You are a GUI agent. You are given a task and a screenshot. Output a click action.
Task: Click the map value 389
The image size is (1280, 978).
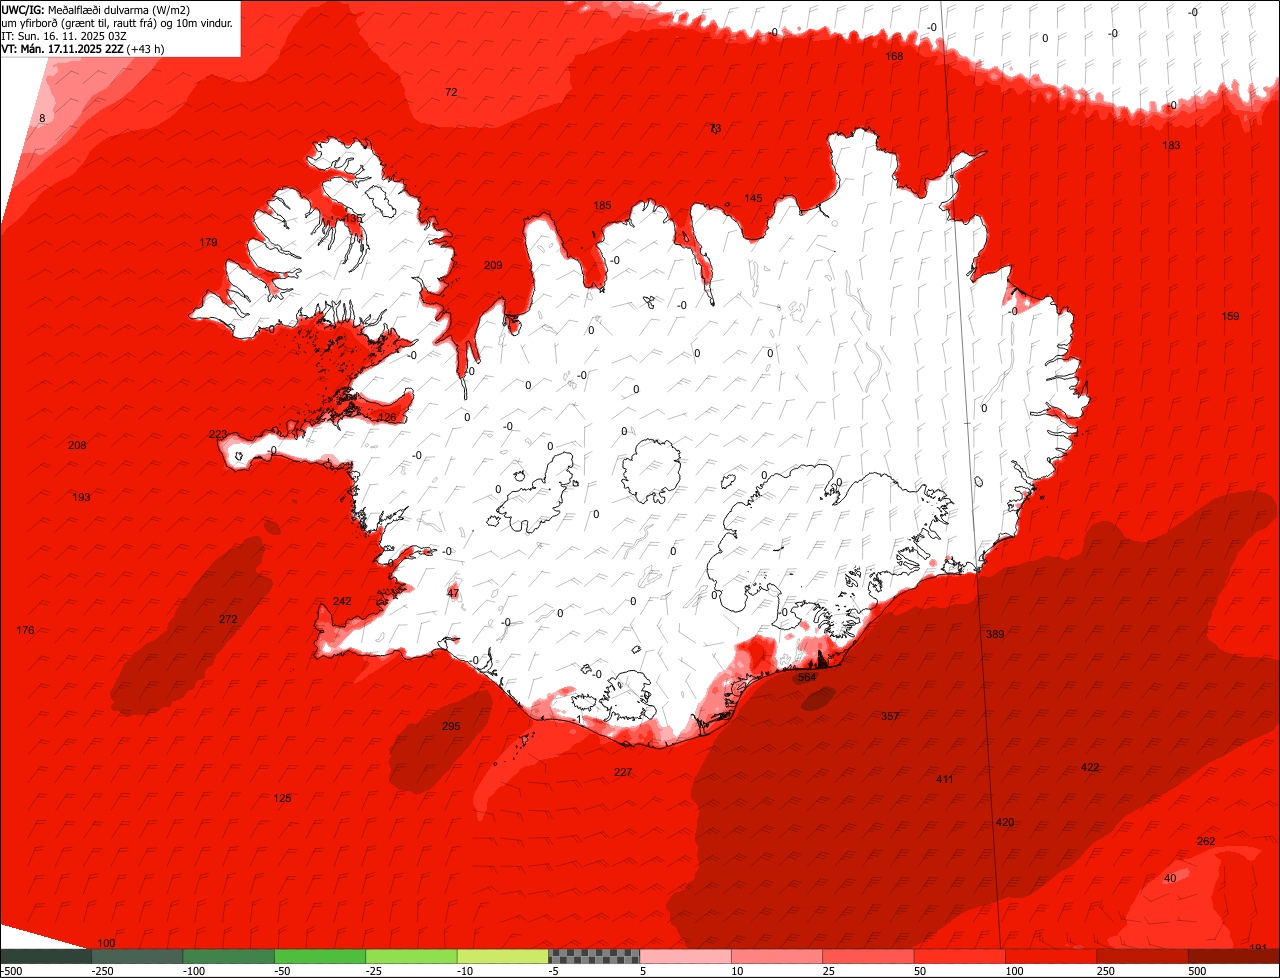[x=995, y=635]
